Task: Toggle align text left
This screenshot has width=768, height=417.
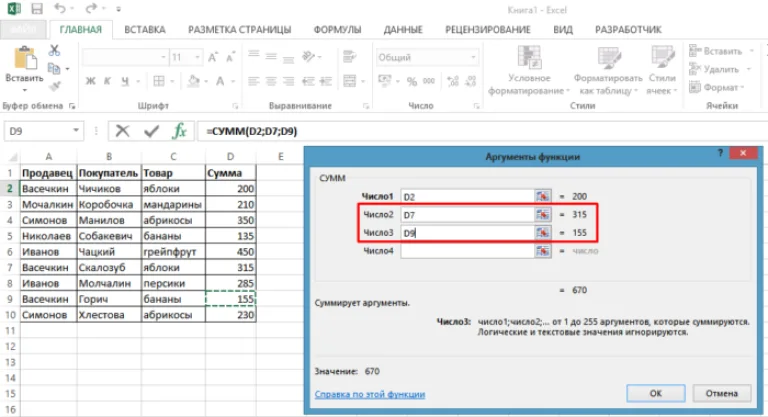Action: 253,81
